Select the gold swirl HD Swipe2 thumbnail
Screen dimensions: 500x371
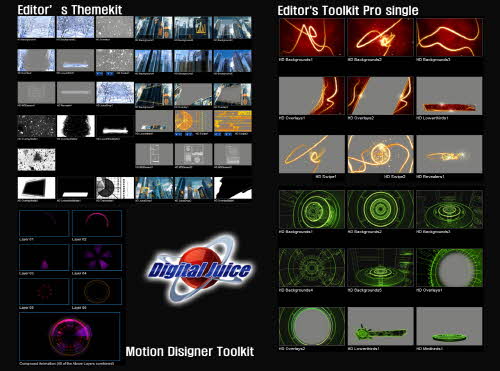(380, 154)
